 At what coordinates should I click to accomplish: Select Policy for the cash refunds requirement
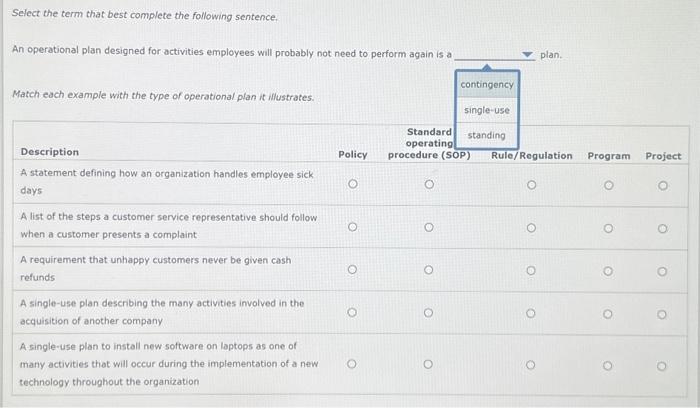(351, 270)
